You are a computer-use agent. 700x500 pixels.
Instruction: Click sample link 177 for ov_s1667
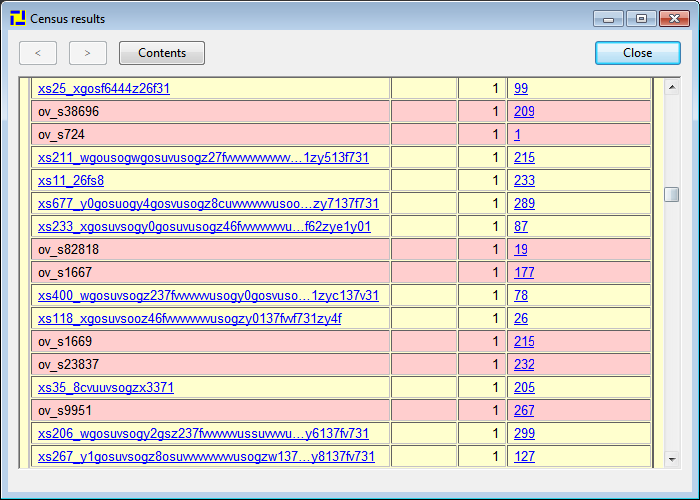(x=524, y=272)
